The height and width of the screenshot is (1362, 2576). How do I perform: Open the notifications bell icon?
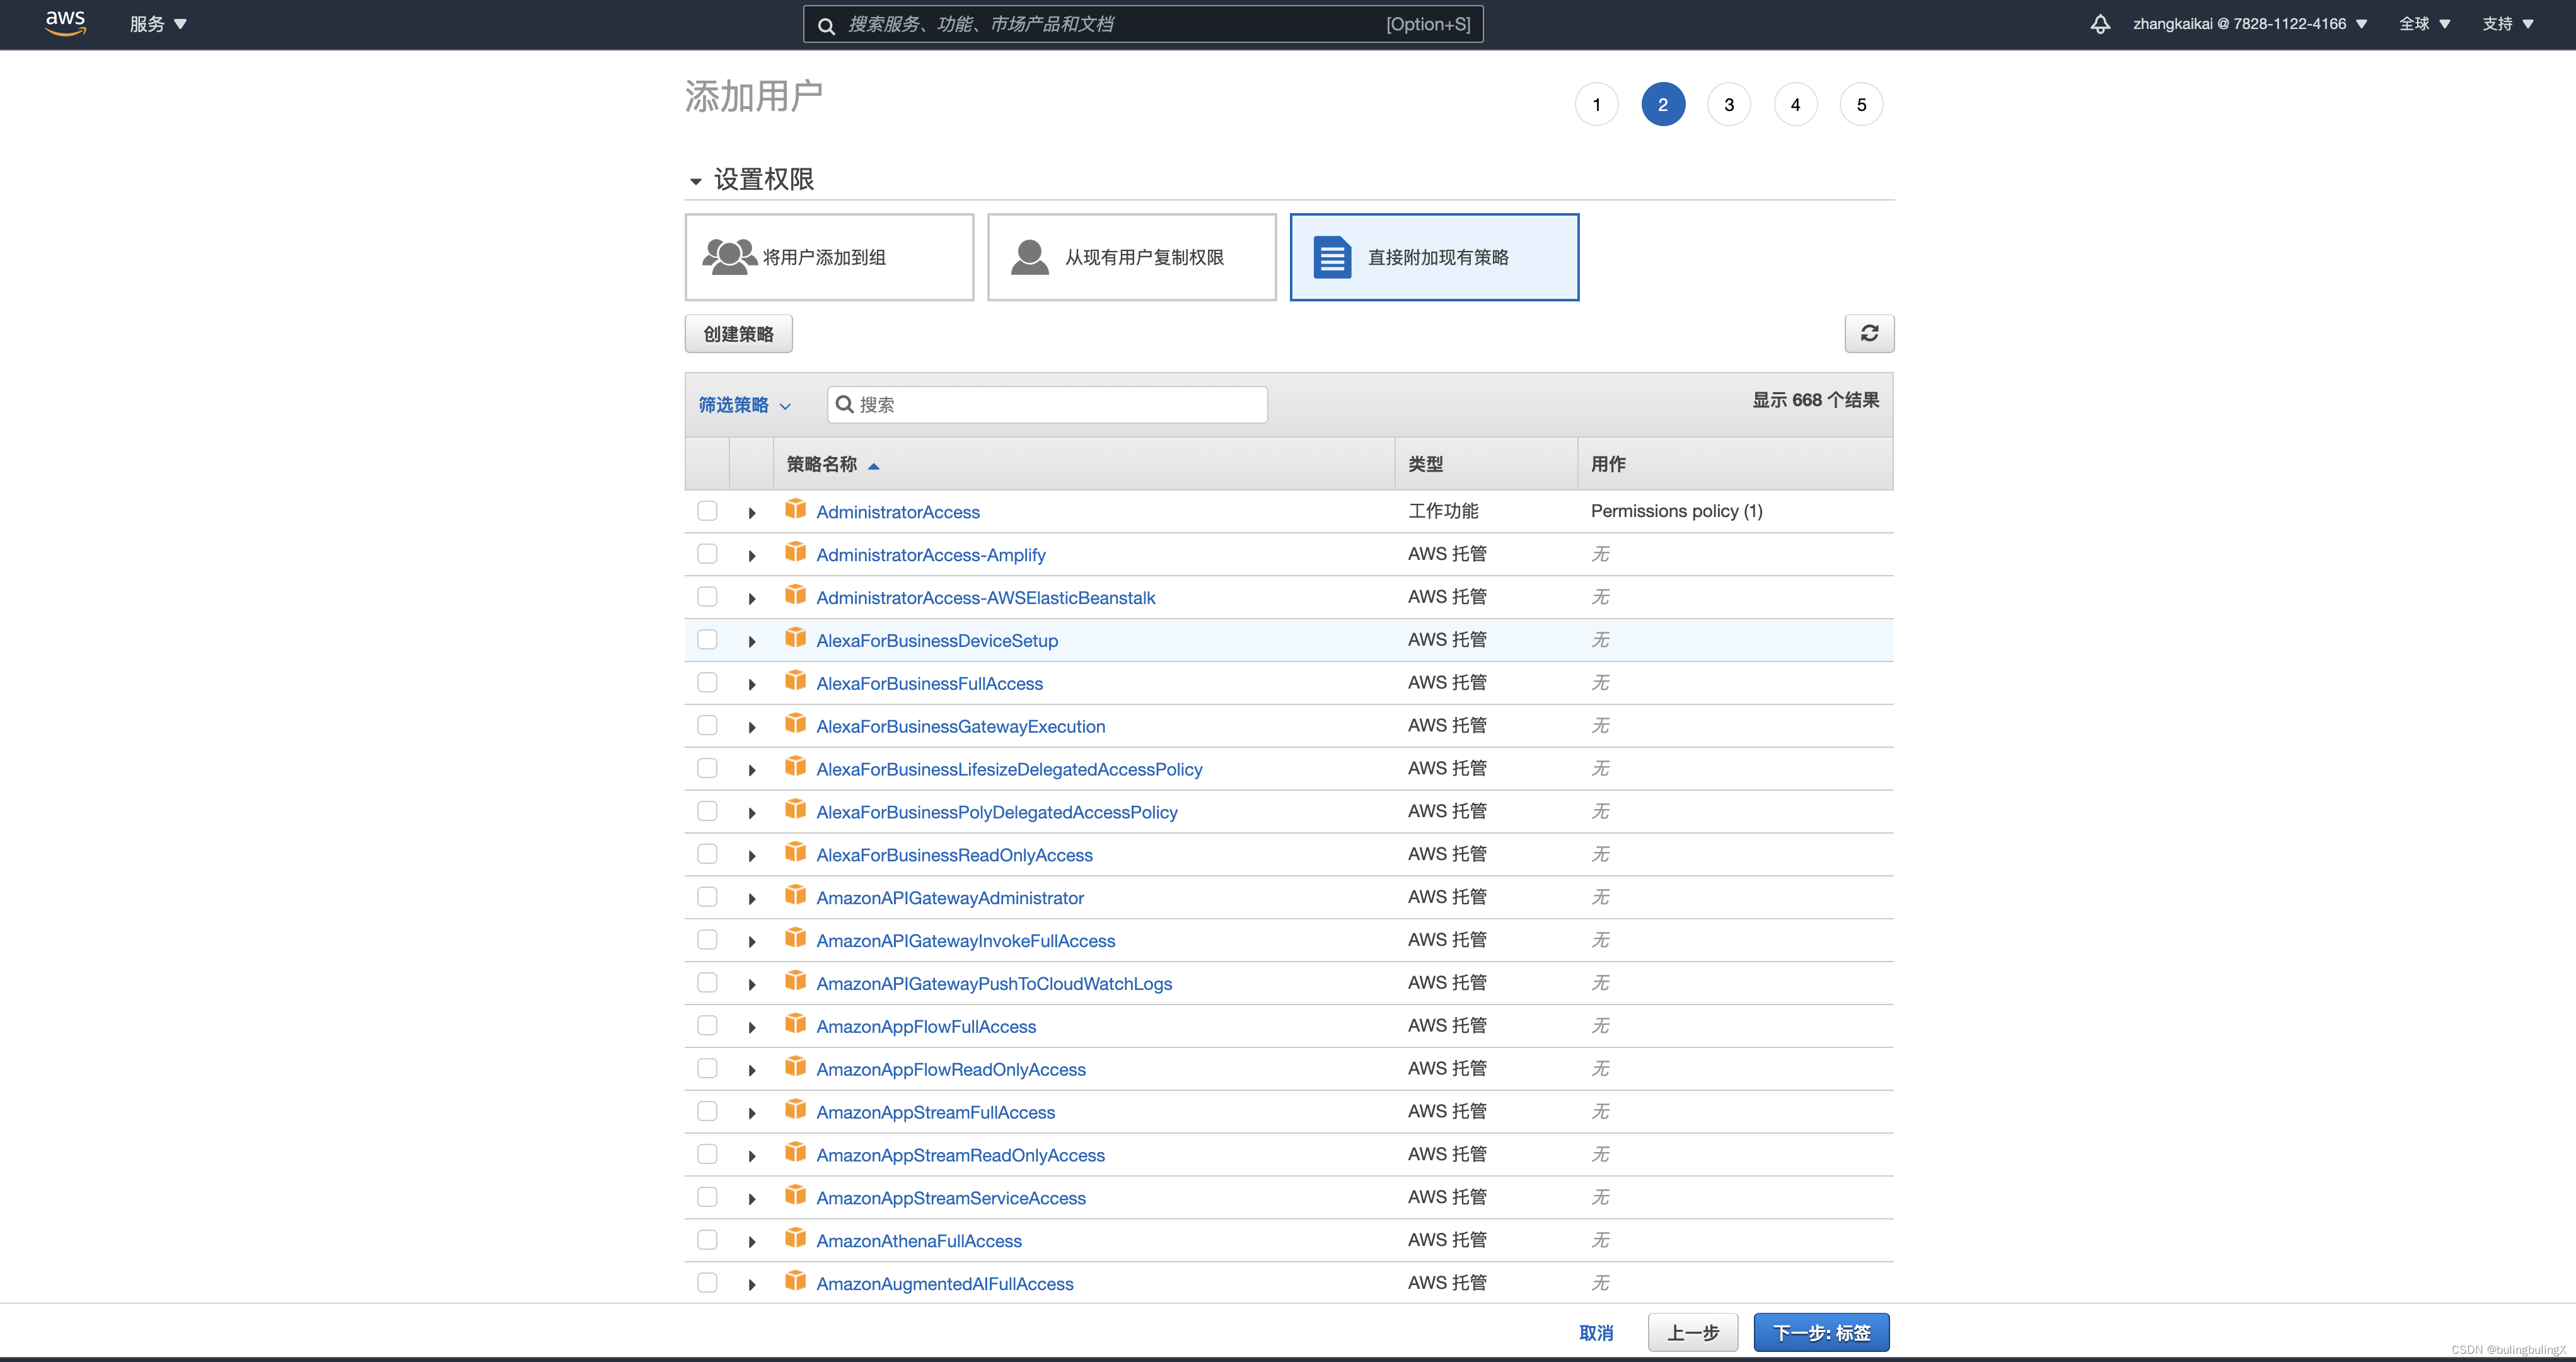click(x=2100, y=24)
